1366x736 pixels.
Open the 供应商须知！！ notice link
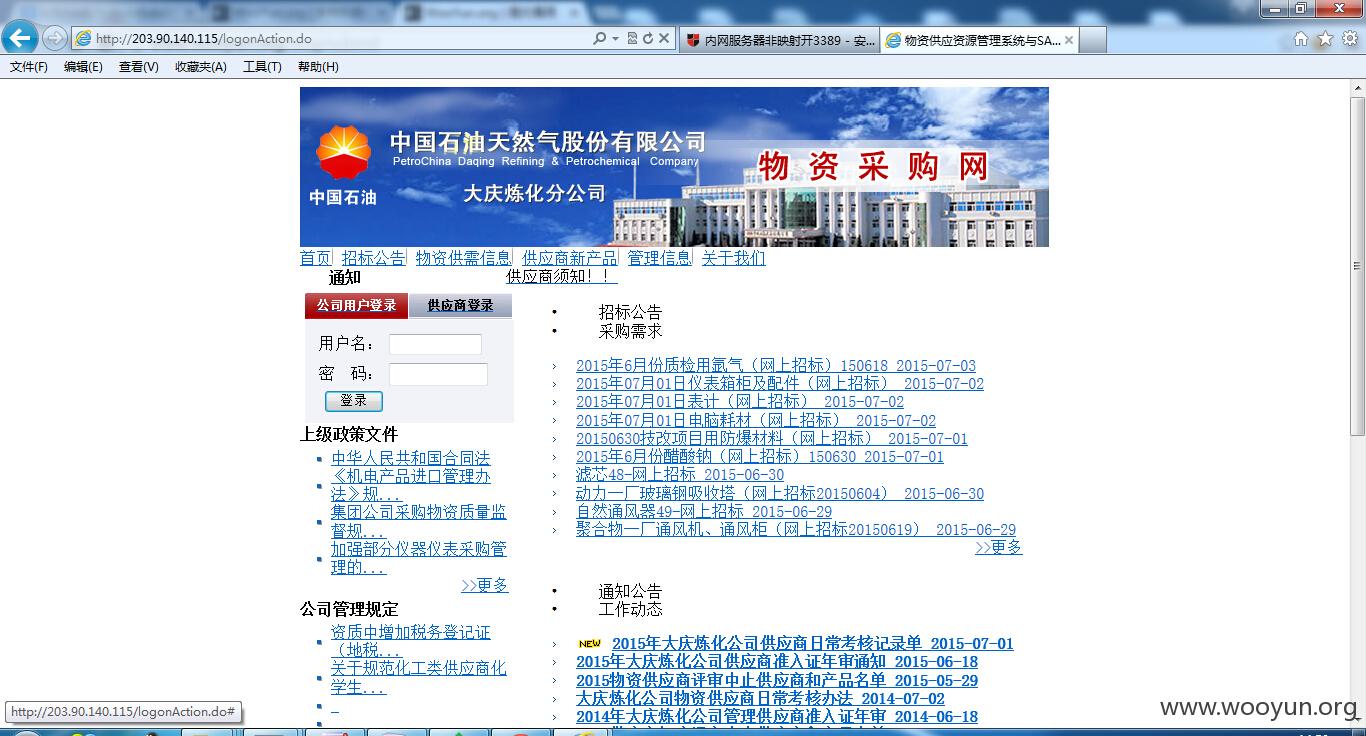(x=561, y=276)
